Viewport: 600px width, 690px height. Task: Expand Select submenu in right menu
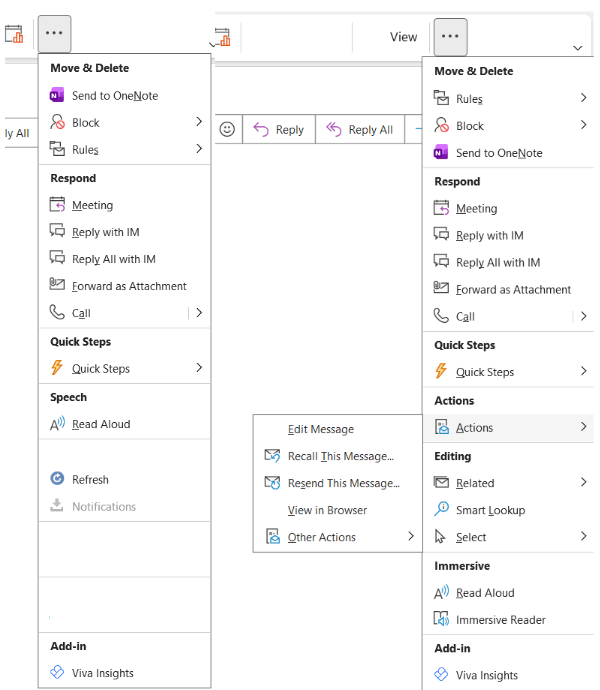[x=508, y=537]
